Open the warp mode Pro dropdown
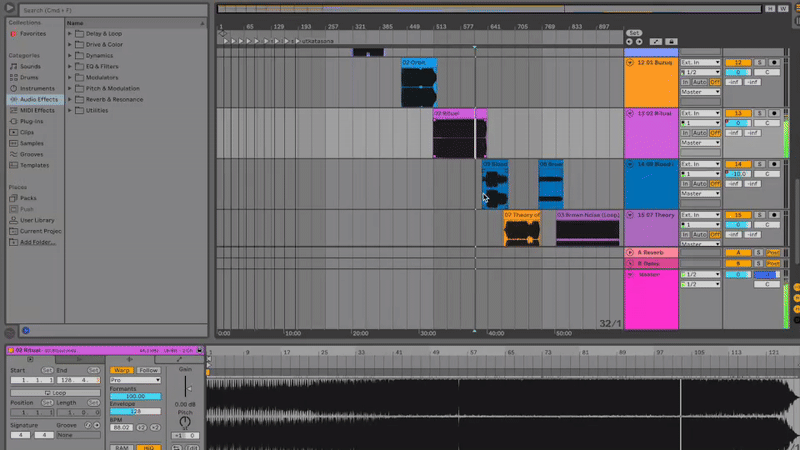Screen dimensions: 800x450 (x=135, y=380)
